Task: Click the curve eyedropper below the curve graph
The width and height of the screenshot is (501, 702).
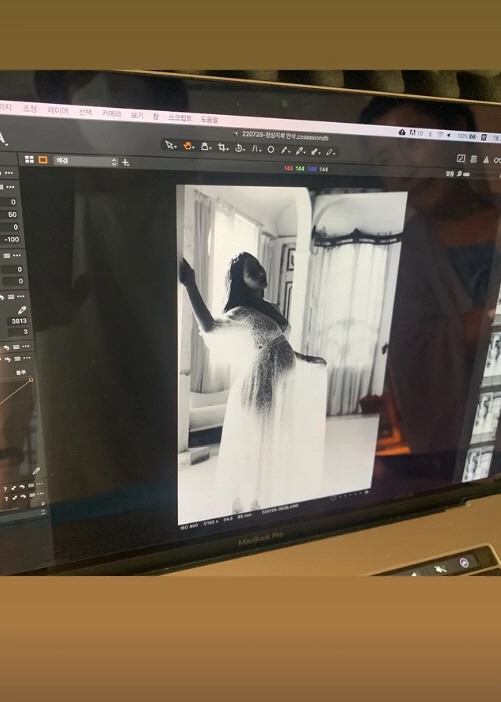Action: [x=36, y=471]
